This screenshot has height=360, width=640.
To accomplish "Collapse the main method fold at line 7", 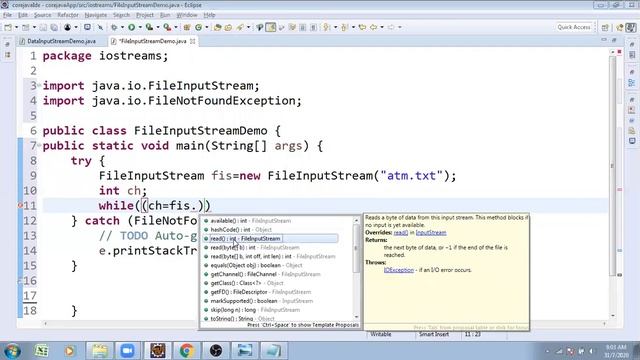I will coord(39,146).
